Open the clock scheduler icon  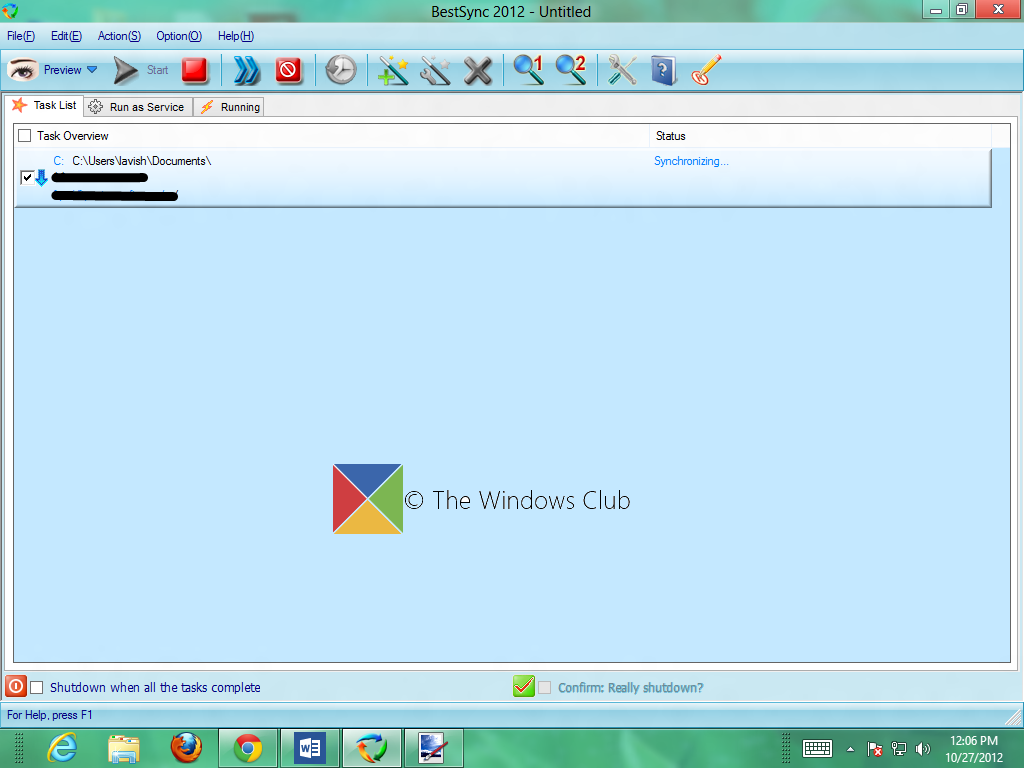click(x=340, y=71)
